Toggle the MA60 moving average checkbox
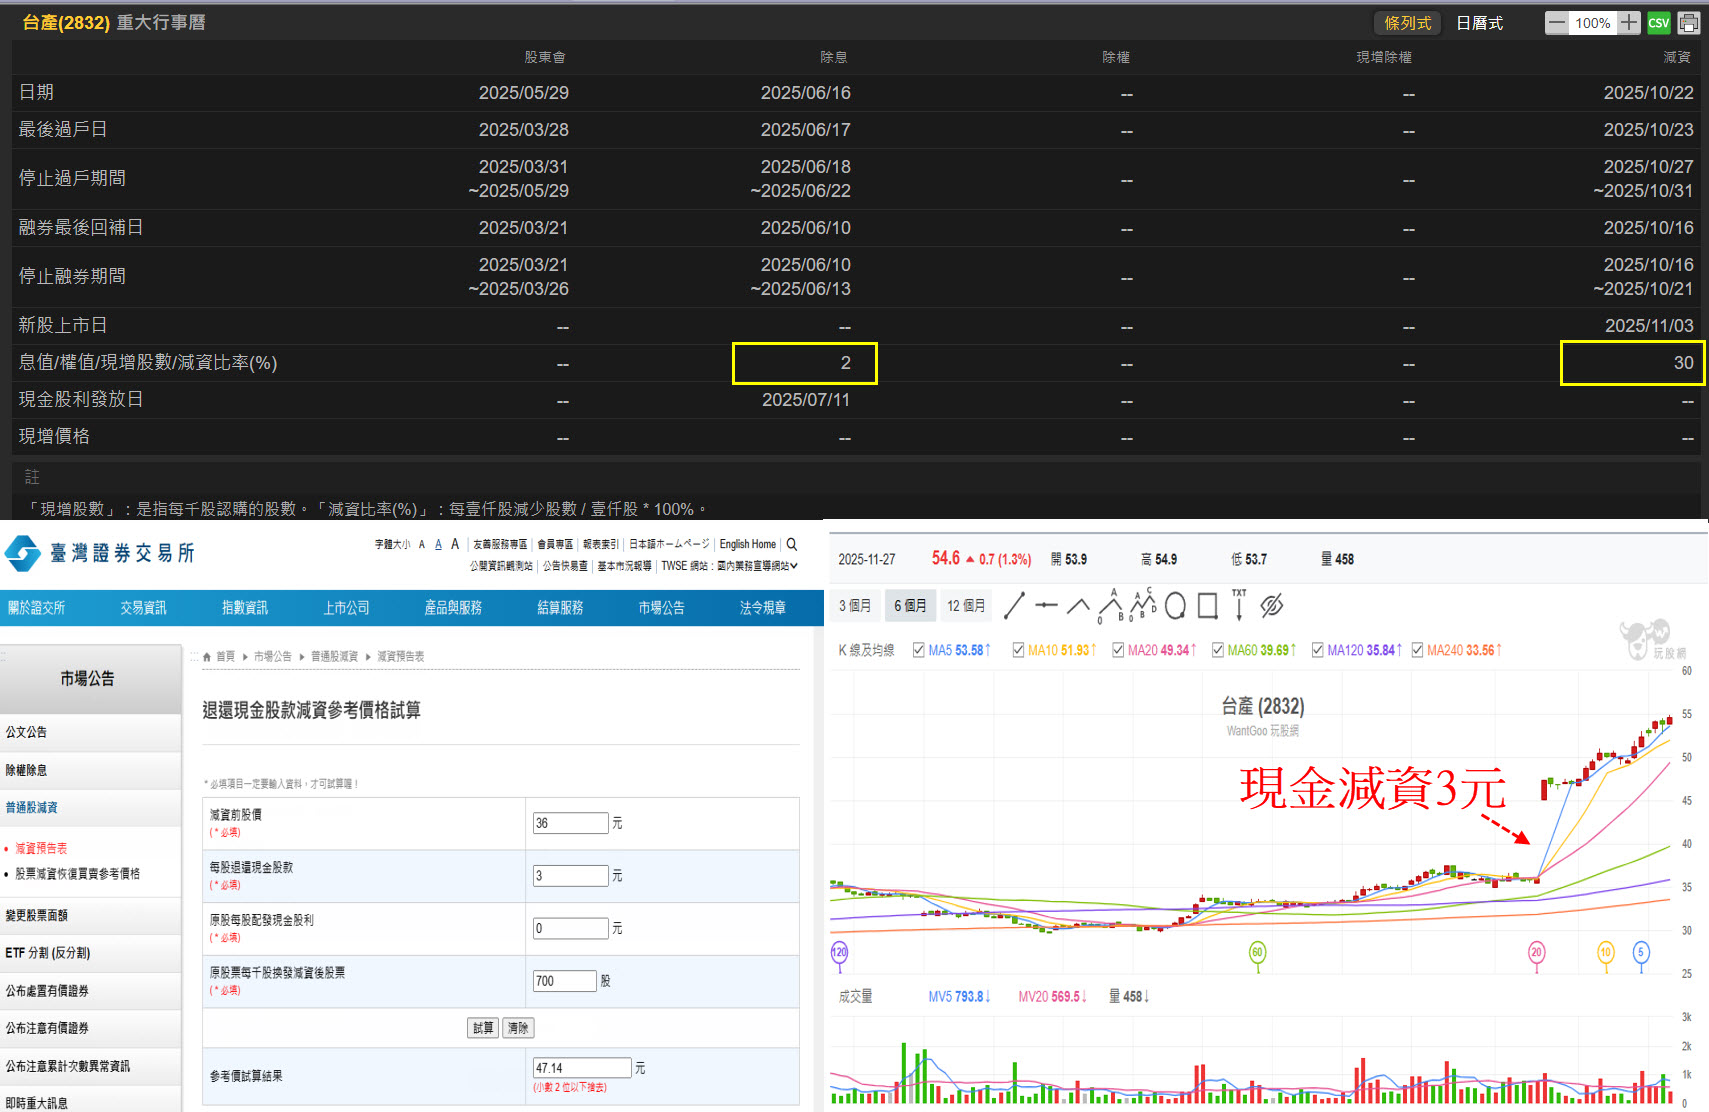Screen dimensions: 1709x1112 pos(1217,650)
